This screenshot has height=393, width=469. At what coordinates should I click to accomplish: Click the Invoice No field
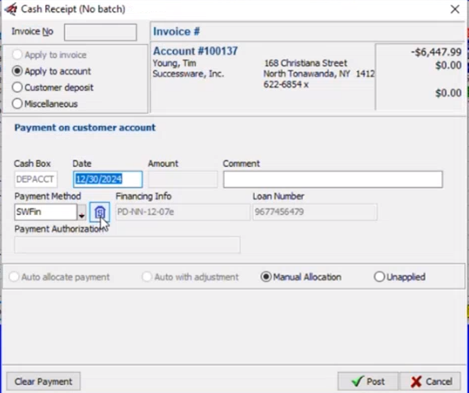point(100,32)
